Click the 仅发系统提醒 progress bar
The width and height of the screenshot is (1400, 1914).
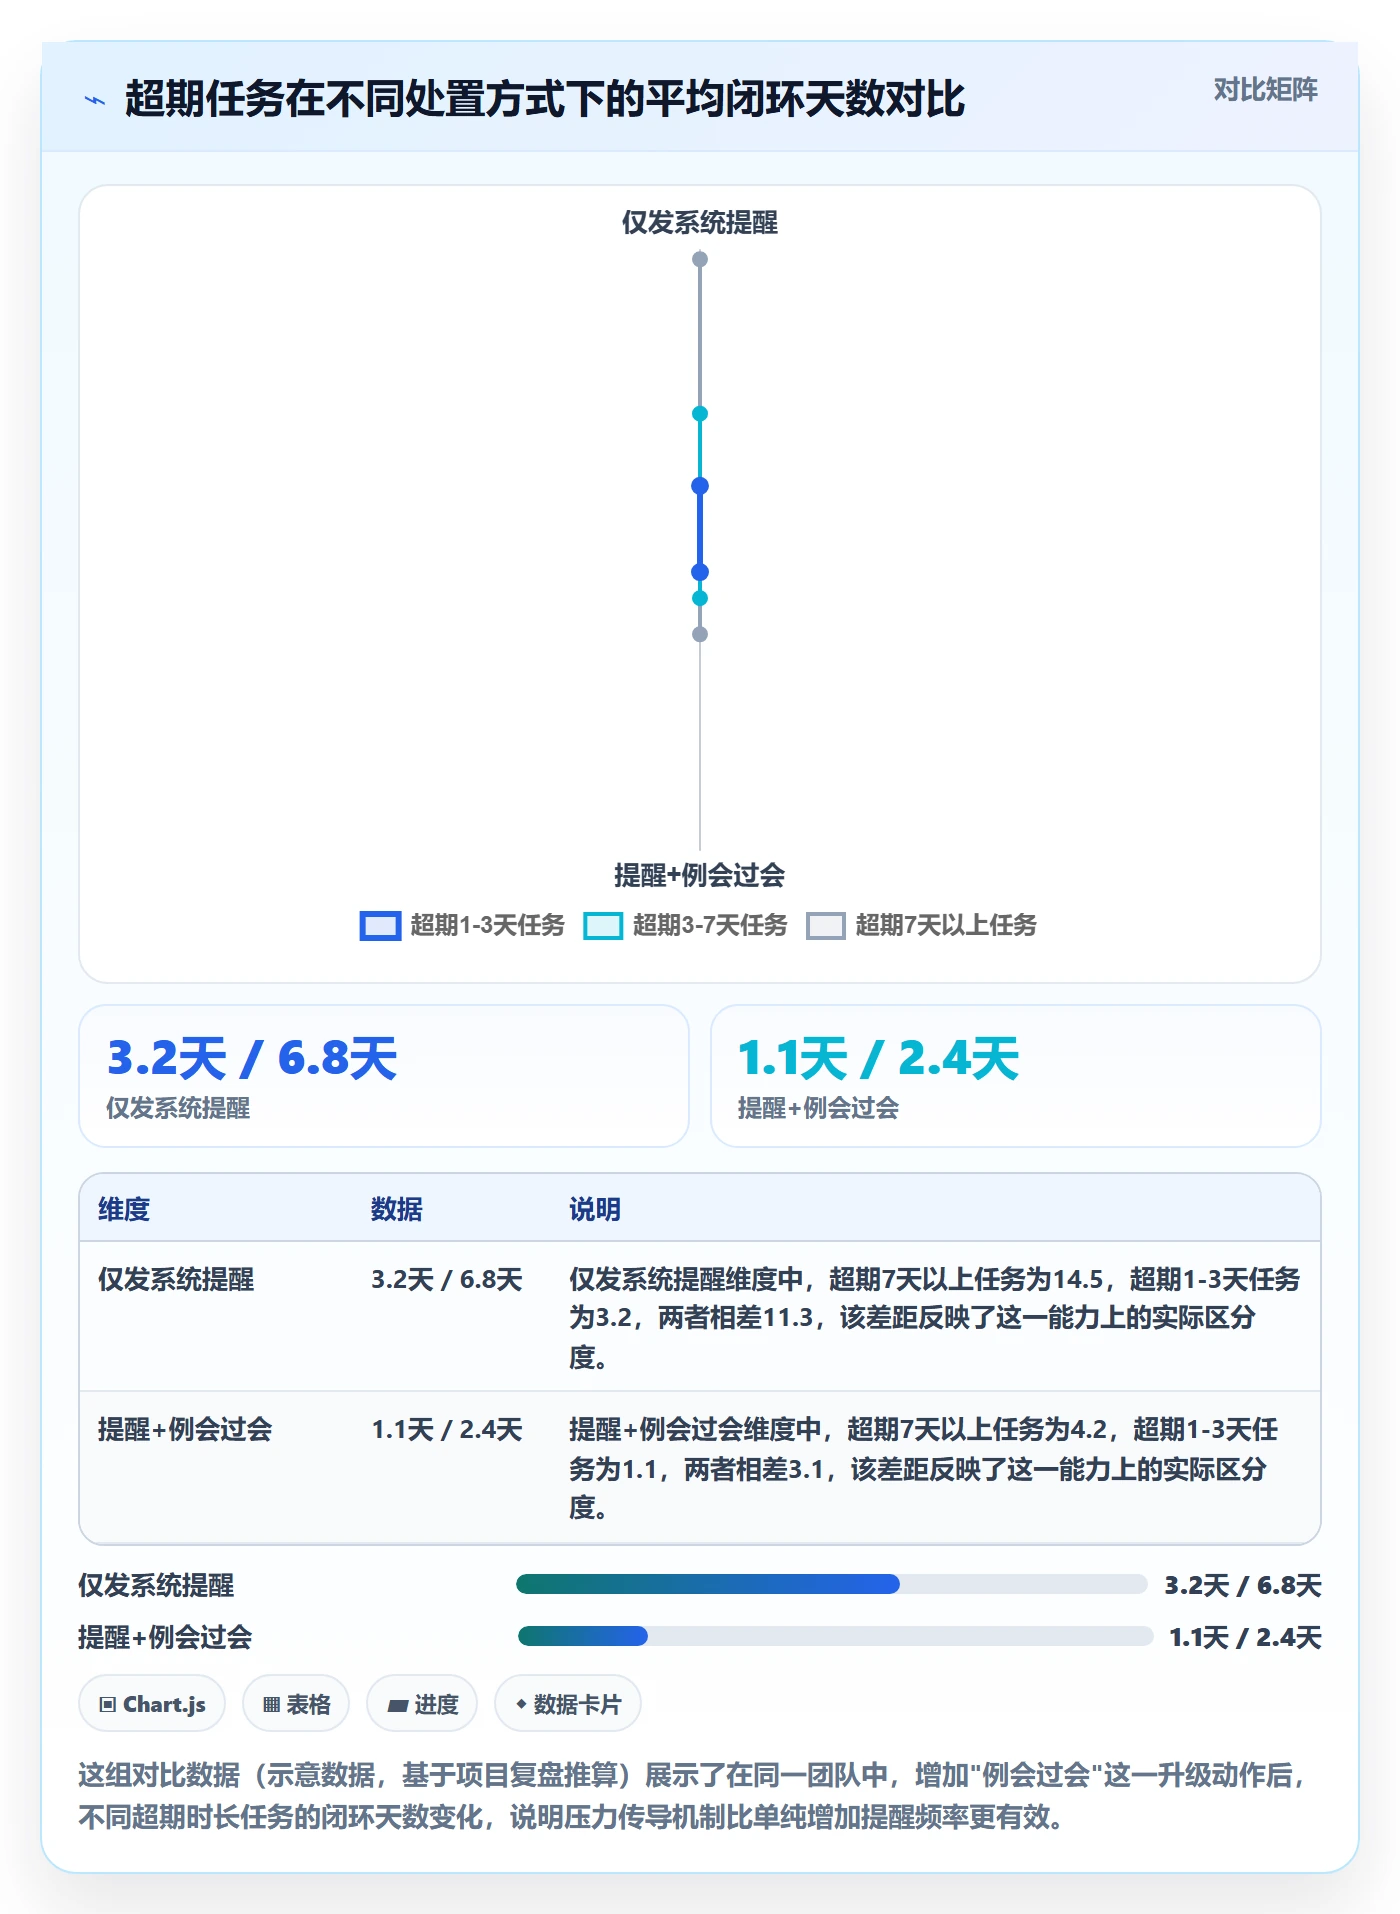tap(832, 1584)
